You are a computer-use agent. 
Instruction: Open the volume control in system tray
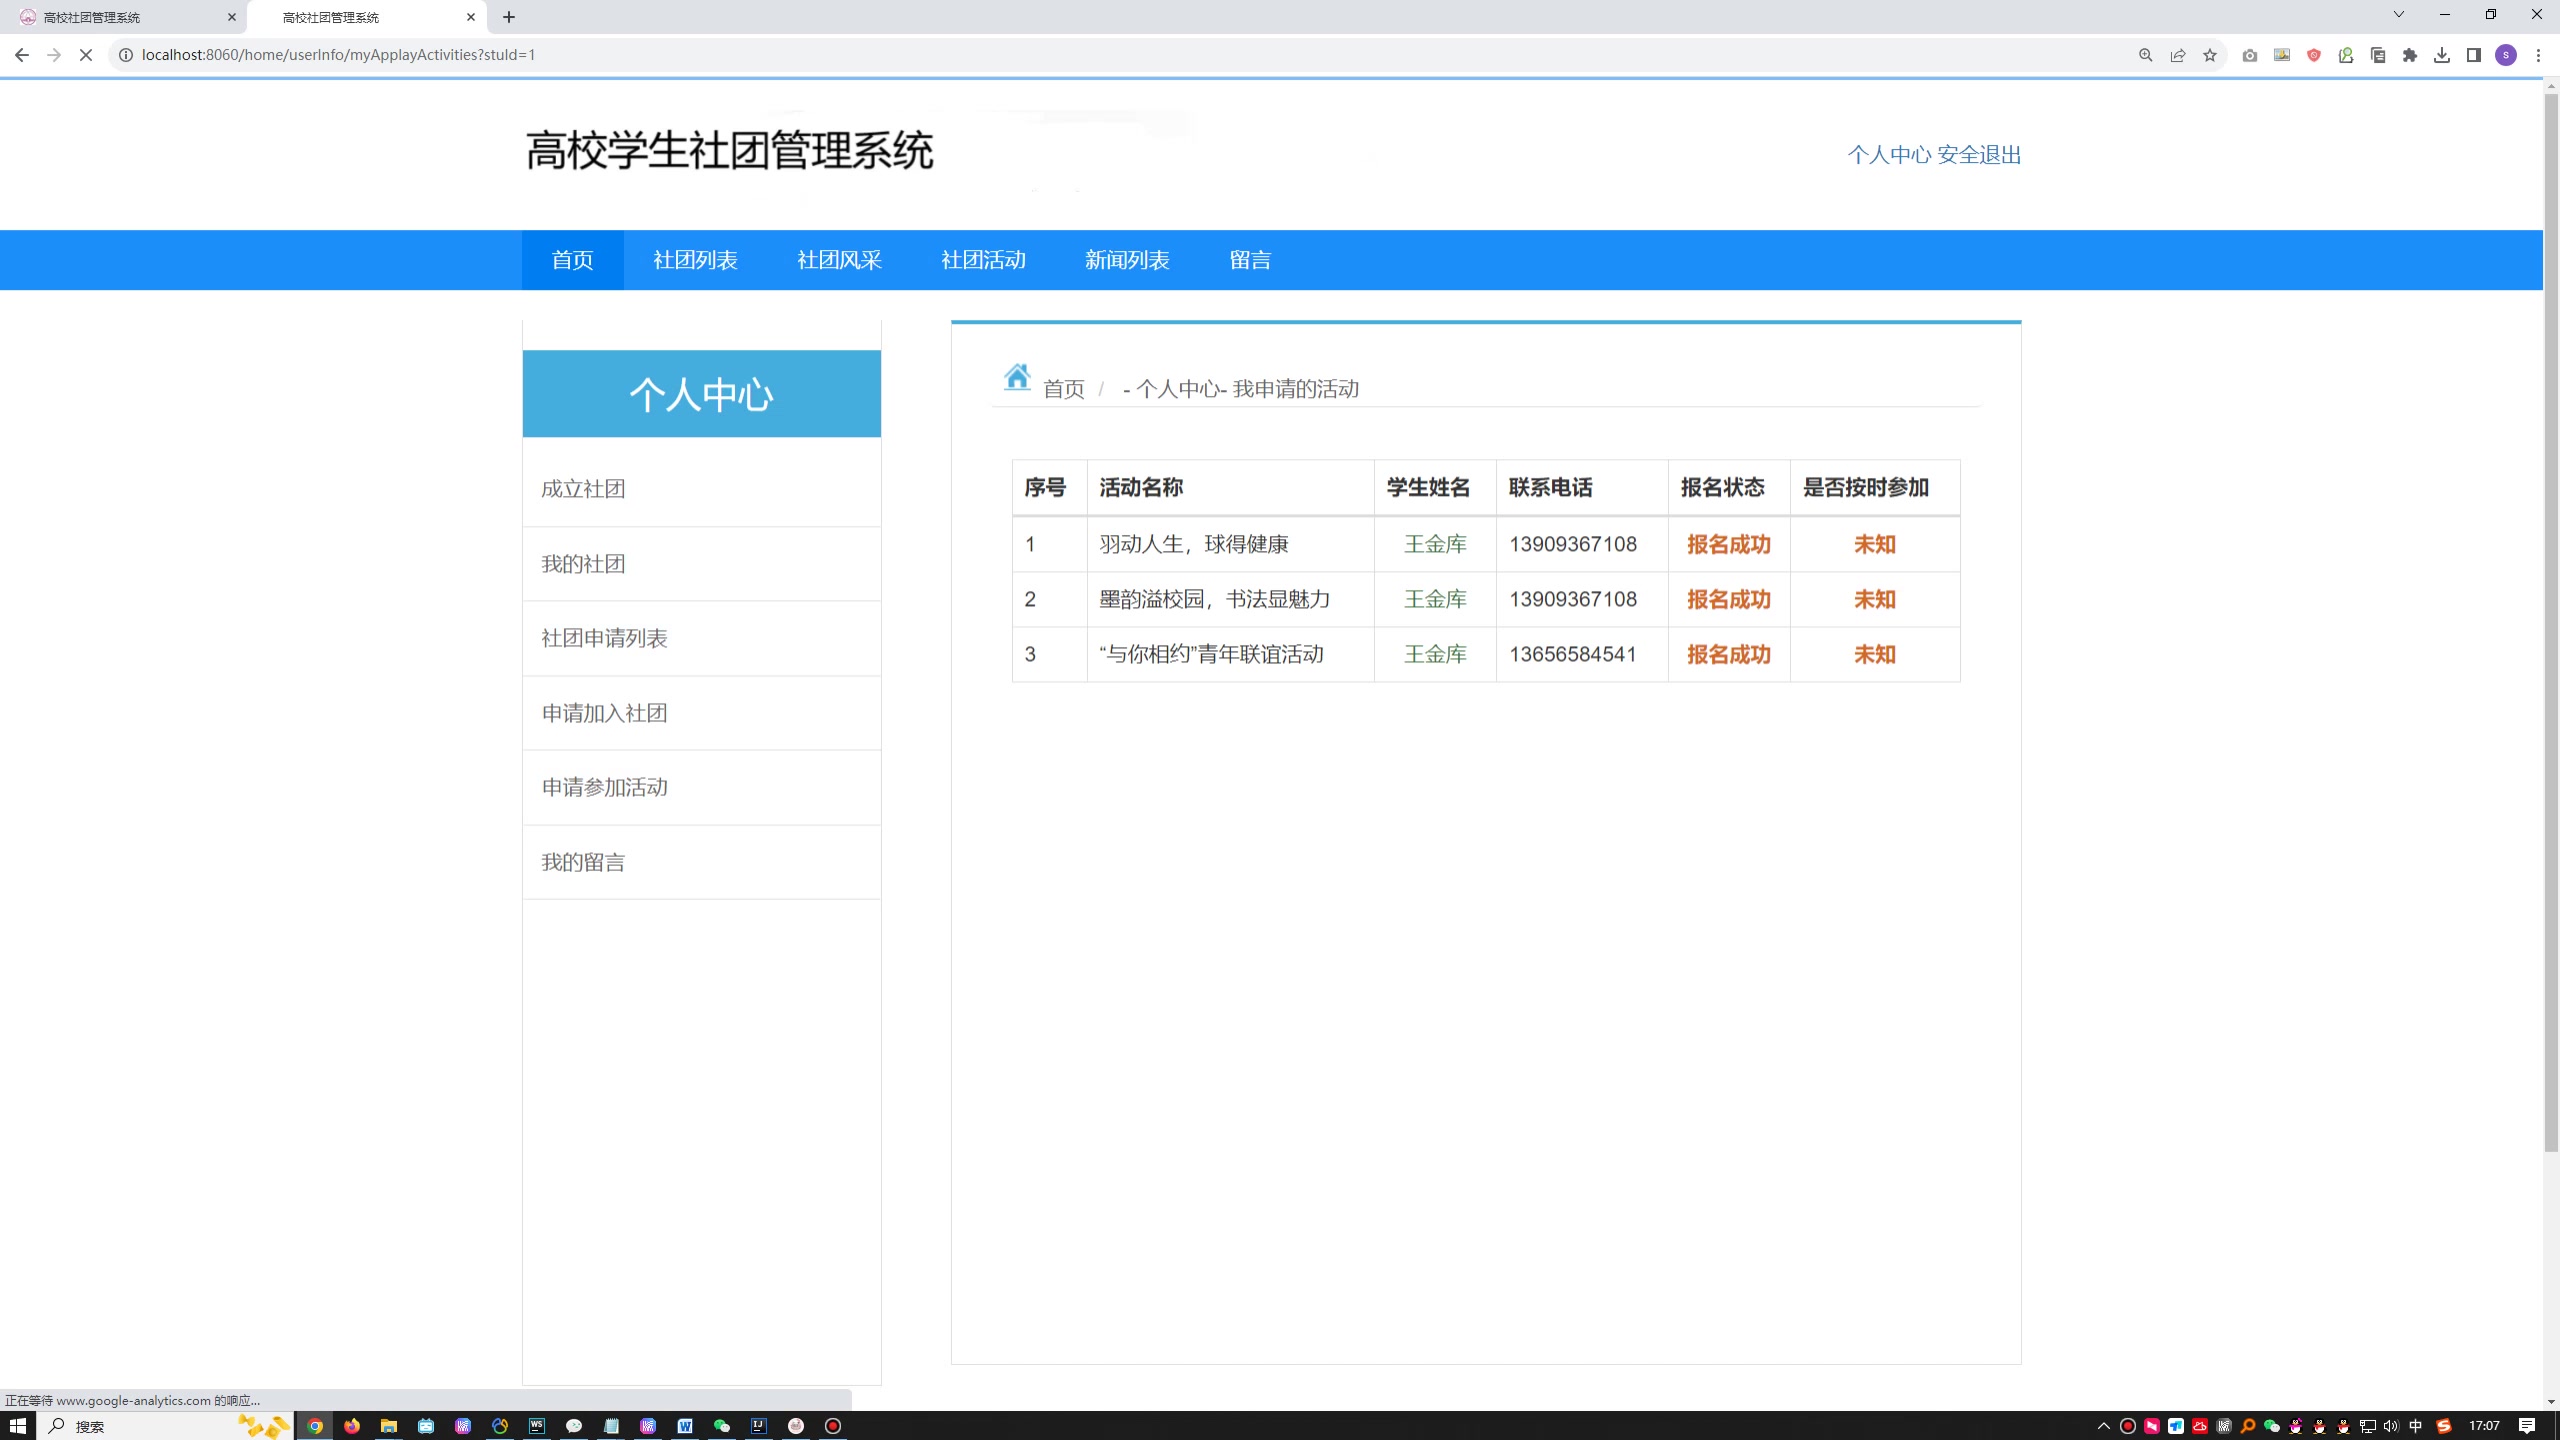tap(2390, 1426)
